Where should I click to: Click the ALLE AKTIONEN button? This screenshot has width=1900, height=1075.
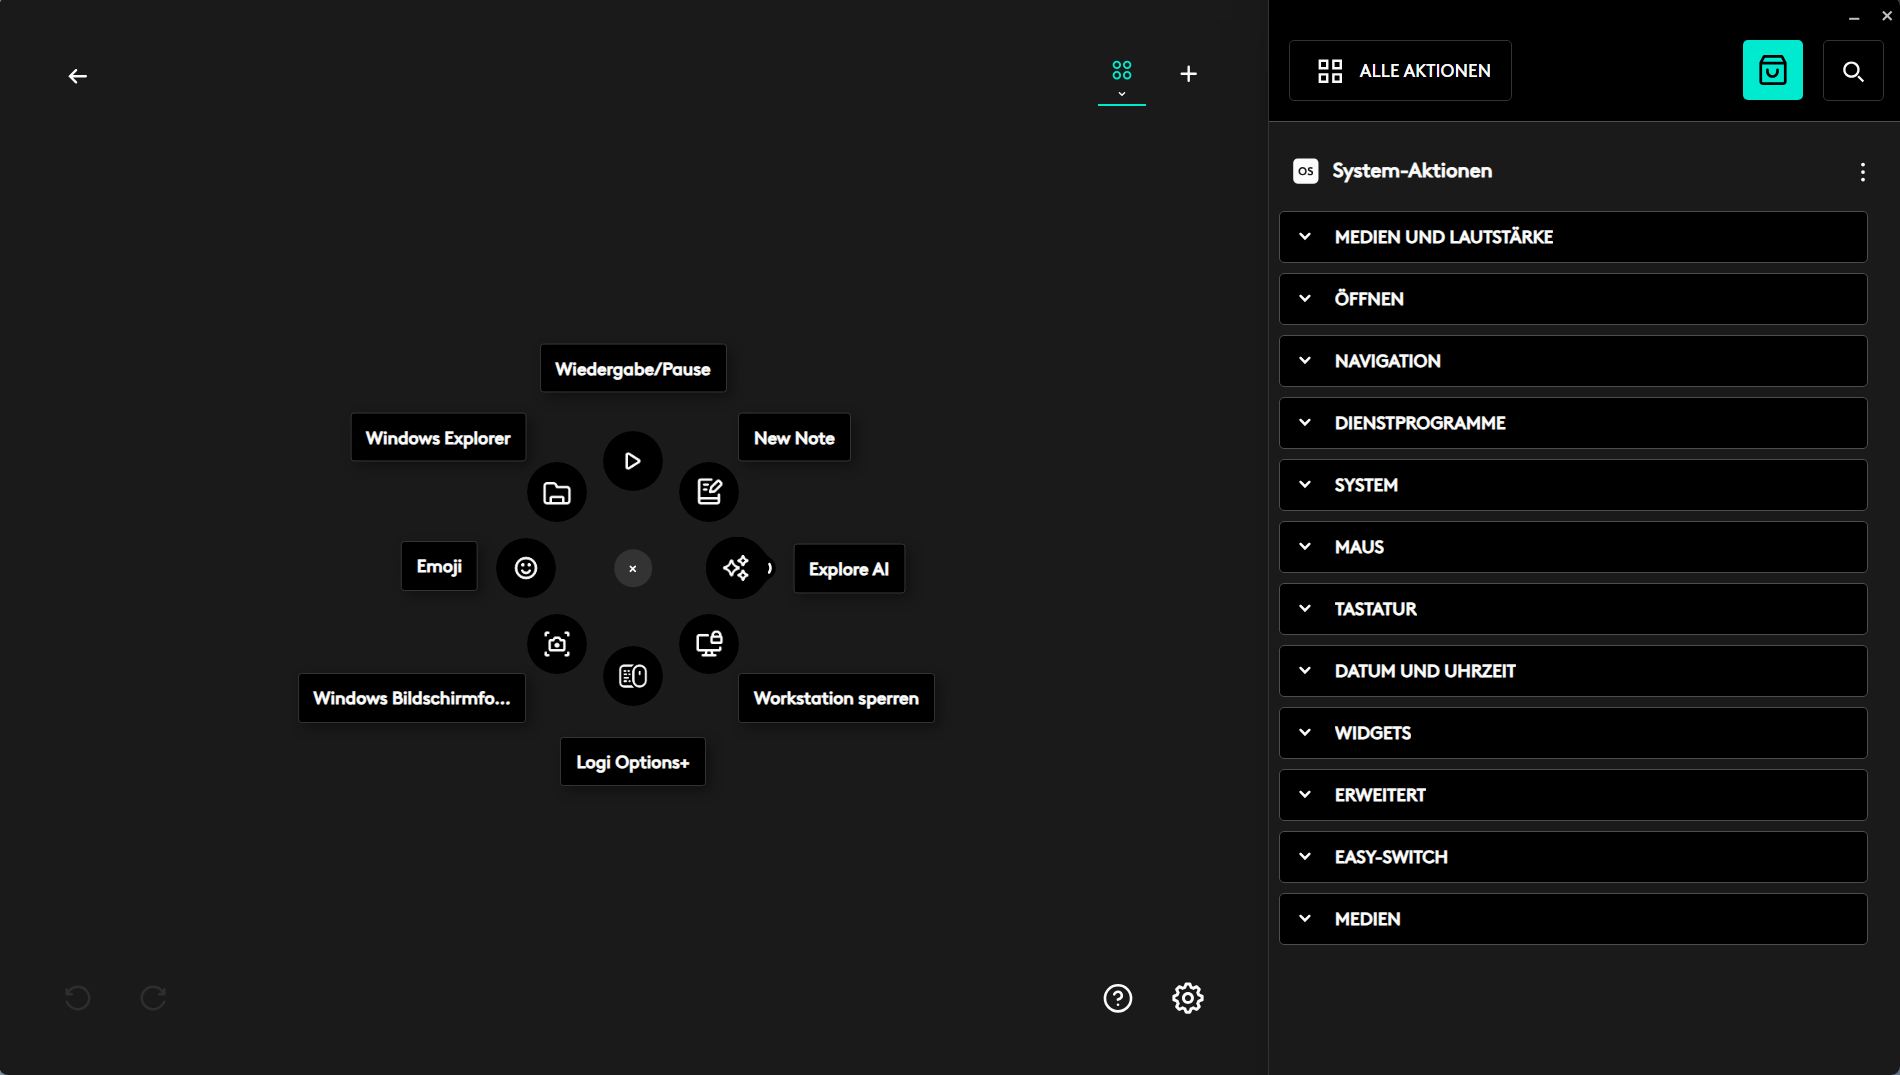pos(1400,71)
